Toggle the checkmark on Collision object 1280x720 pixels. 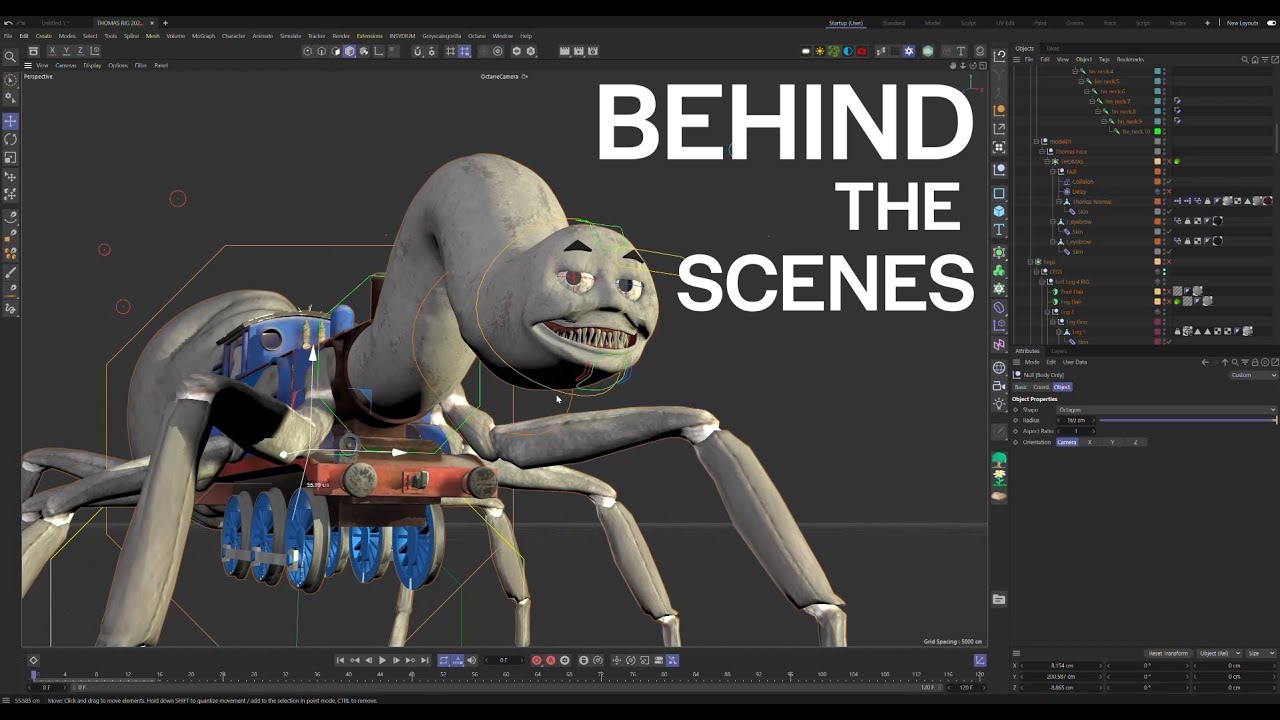(1168, 182)
